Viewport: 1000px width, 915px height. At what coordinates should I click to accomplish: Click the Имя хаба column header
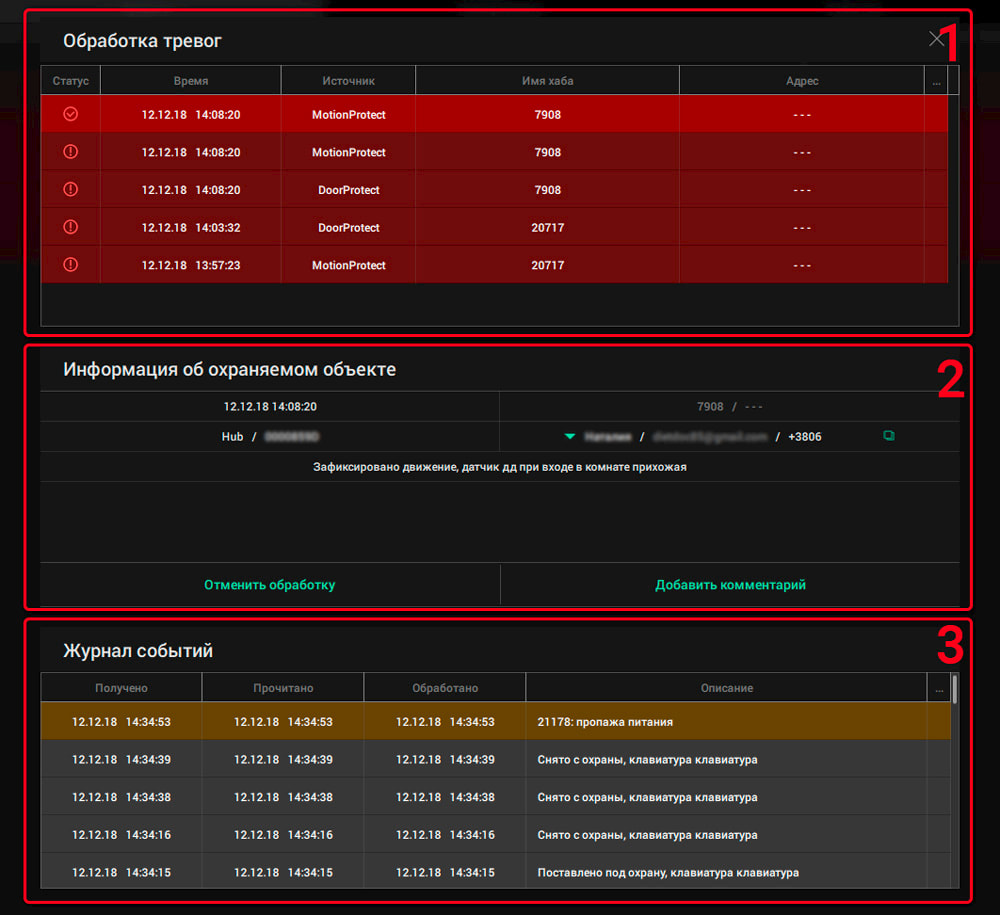(x=547, y=81)
